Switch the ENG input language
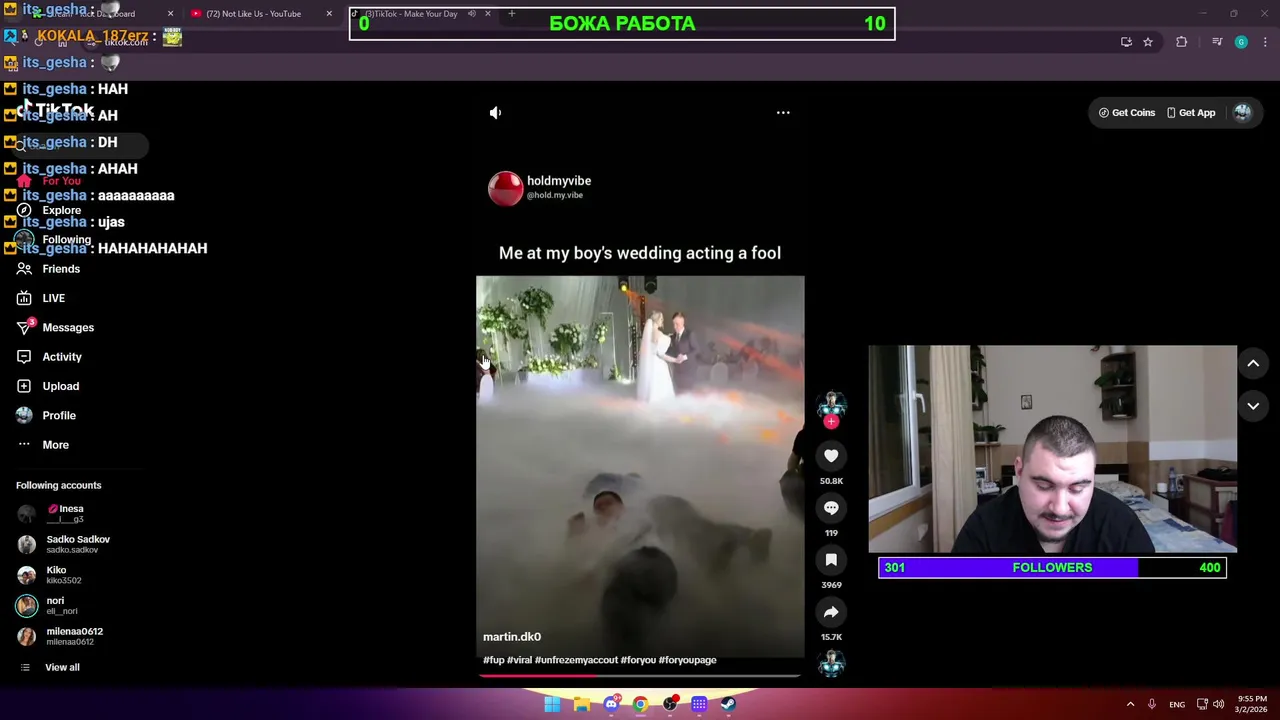 click(x=1177, y=704)
